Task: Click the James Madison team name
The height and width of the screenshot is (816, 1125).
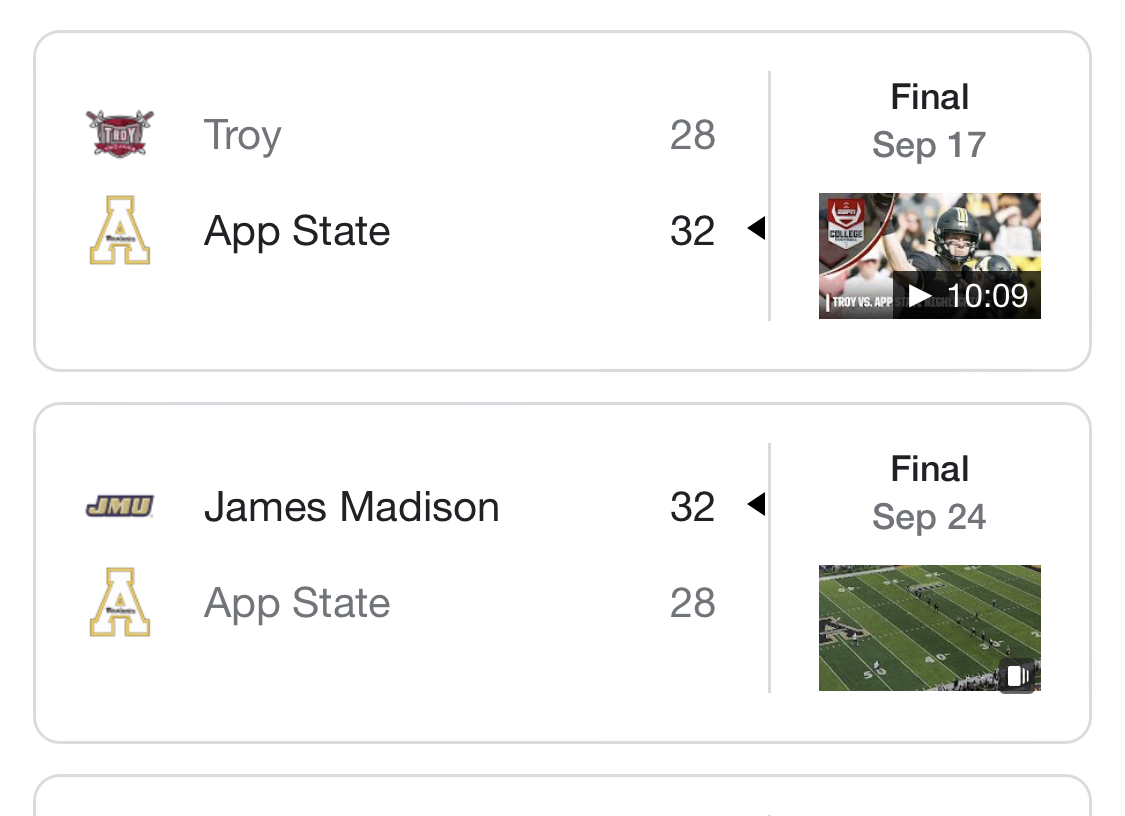Action: (x=351, y=507)
